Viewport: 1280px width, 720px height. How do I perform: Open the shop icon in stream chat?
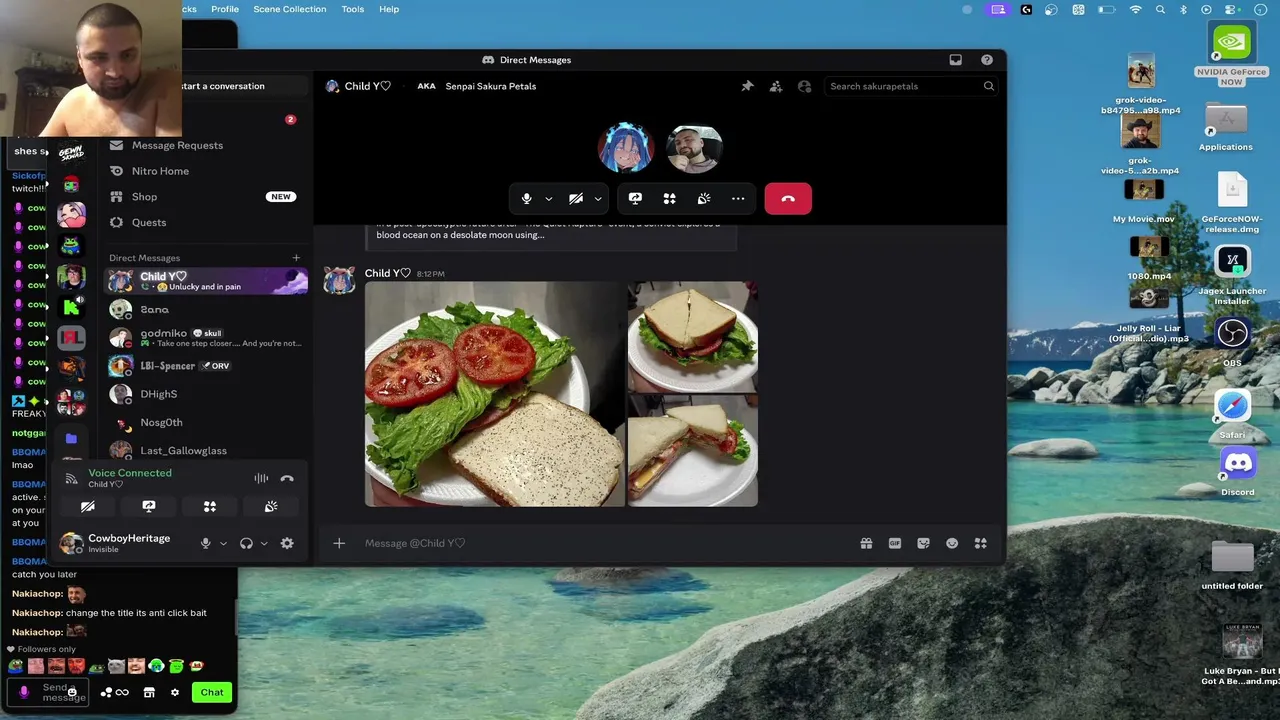(x=149, y=692)
